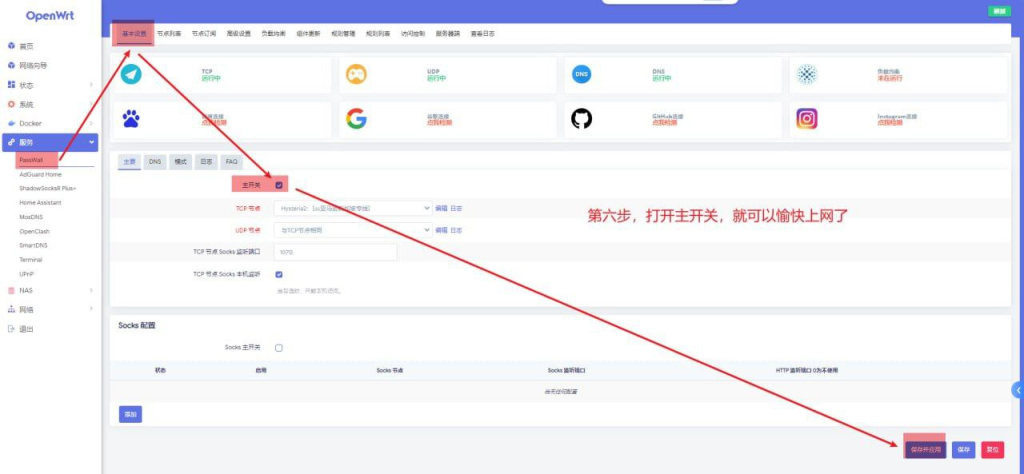Select the 日志 sub-tab
Viewport: 1024px width, 474px height.
click(x=206, y=162)
